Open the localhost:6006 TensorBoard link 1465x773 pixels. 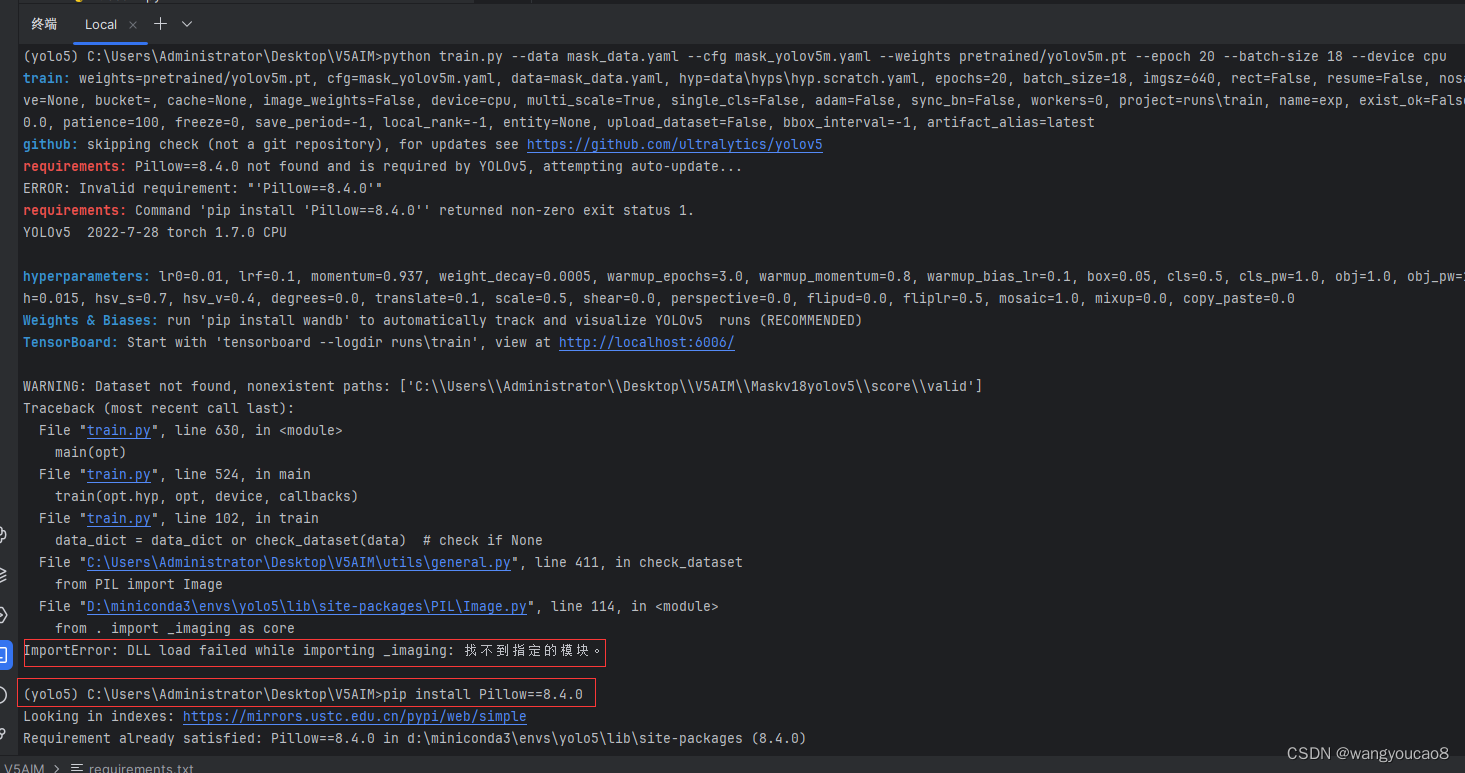[x=645, y=342]
